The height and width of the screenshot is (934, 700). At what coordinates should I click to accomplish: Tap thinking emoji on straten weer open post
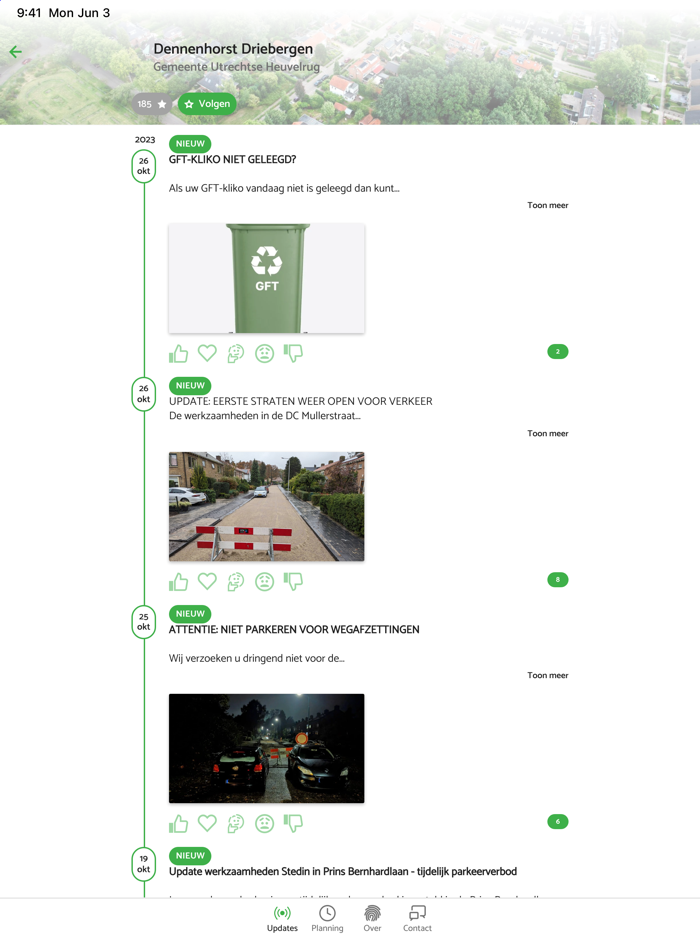coord(235,581)
